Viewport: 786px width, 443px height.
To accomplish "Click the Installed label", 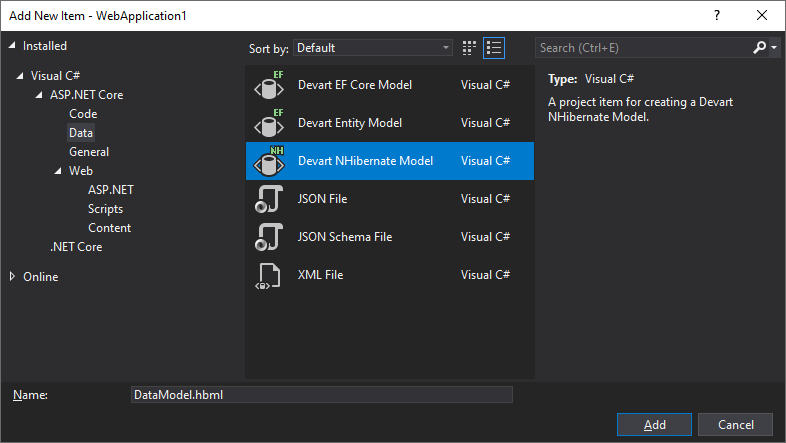I will [45, 46].
